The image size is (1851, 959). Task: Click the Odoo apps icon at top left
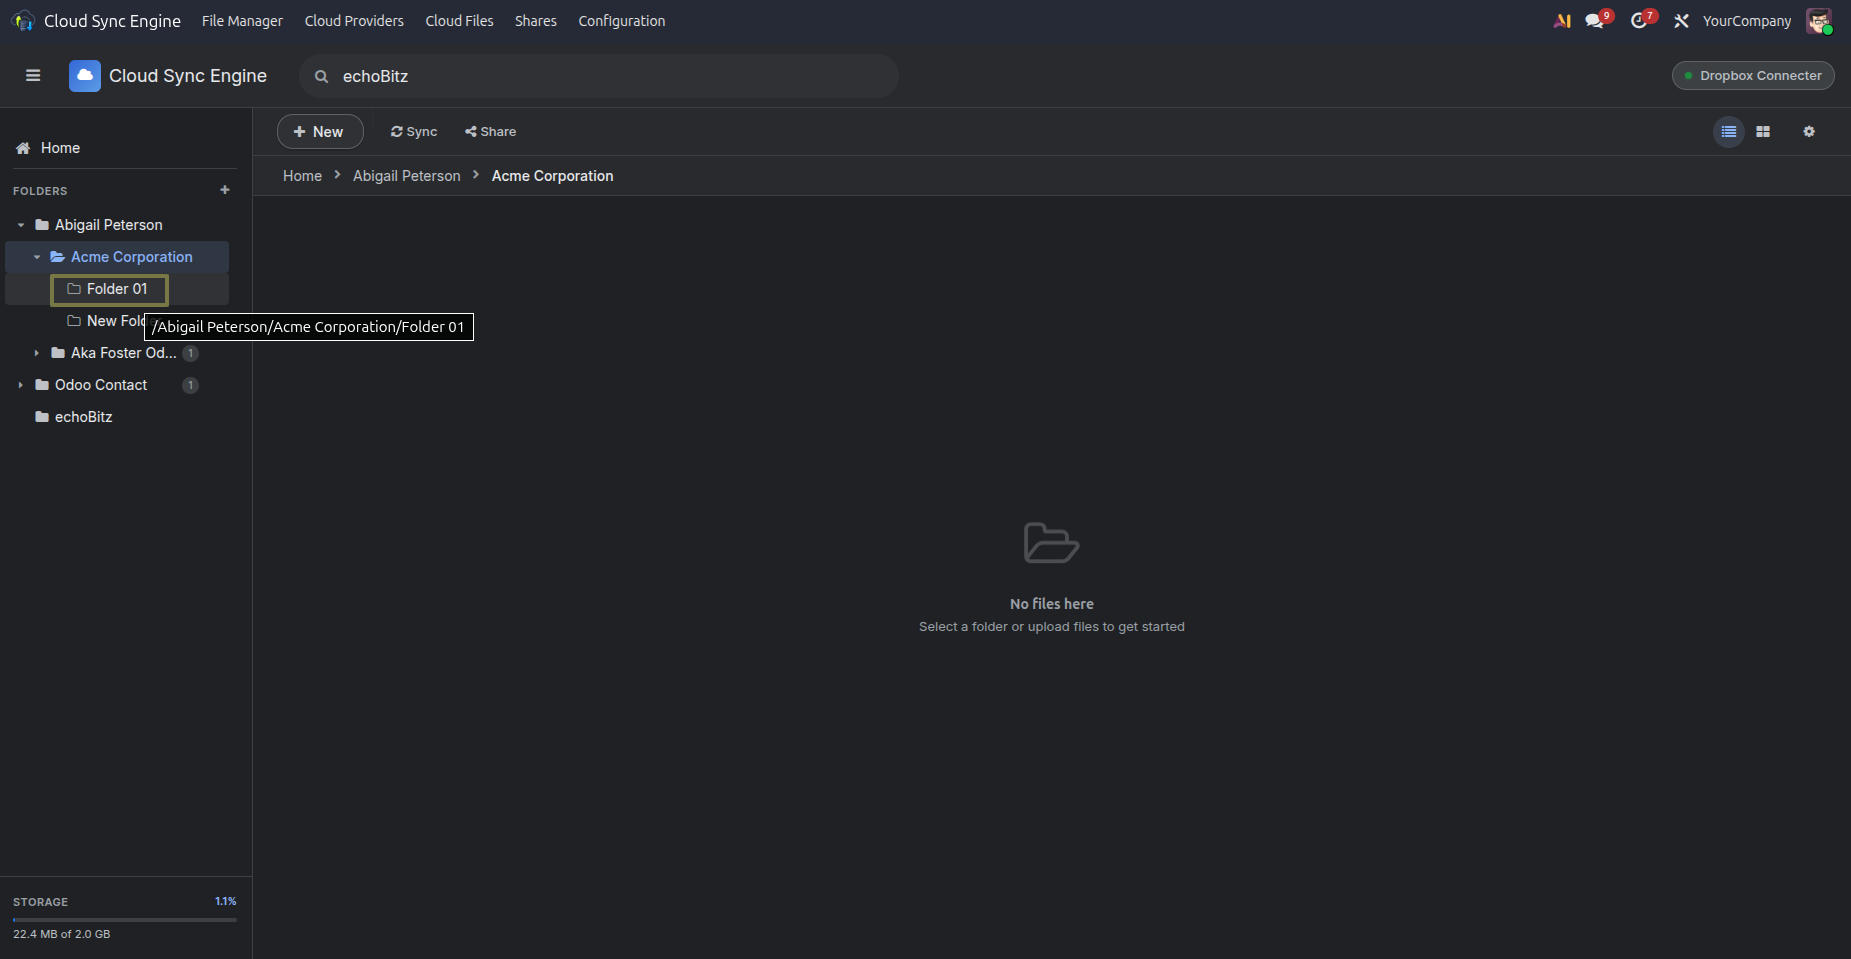coord(23,21)
